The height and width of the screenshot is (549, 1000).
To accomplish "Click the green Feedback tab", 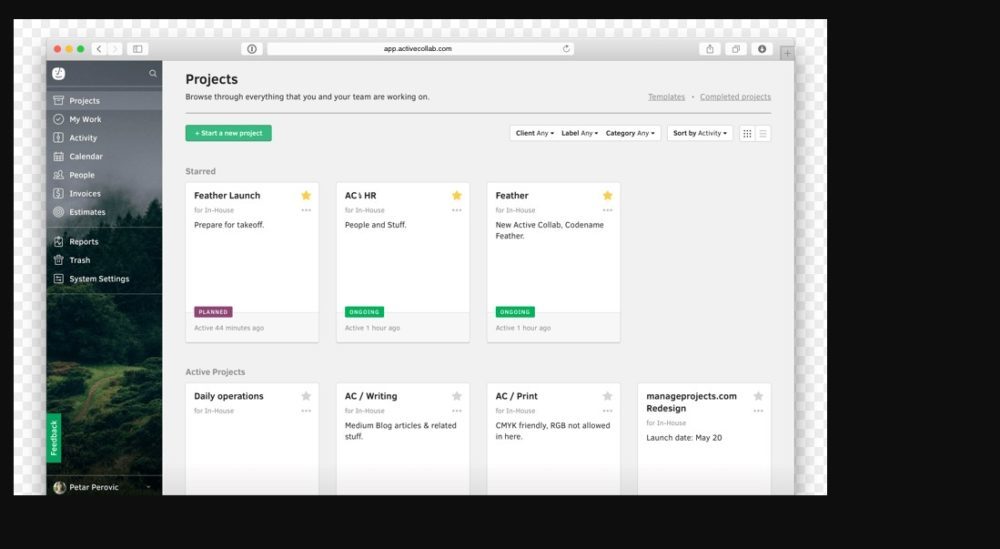I will [x=54, y=438].
